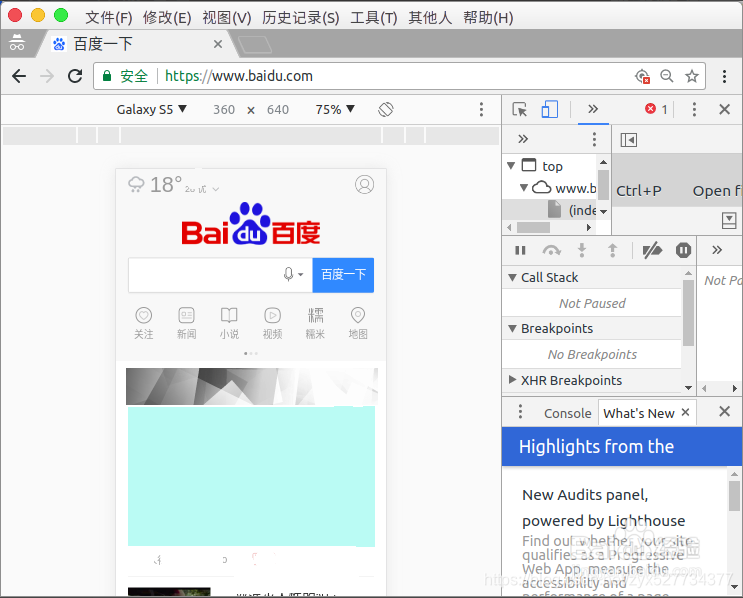Image resolution: width=743 pixels, height=598 pixels.
Task: Toggle the navigator sidebar visibility
Action: click(628, 140)
